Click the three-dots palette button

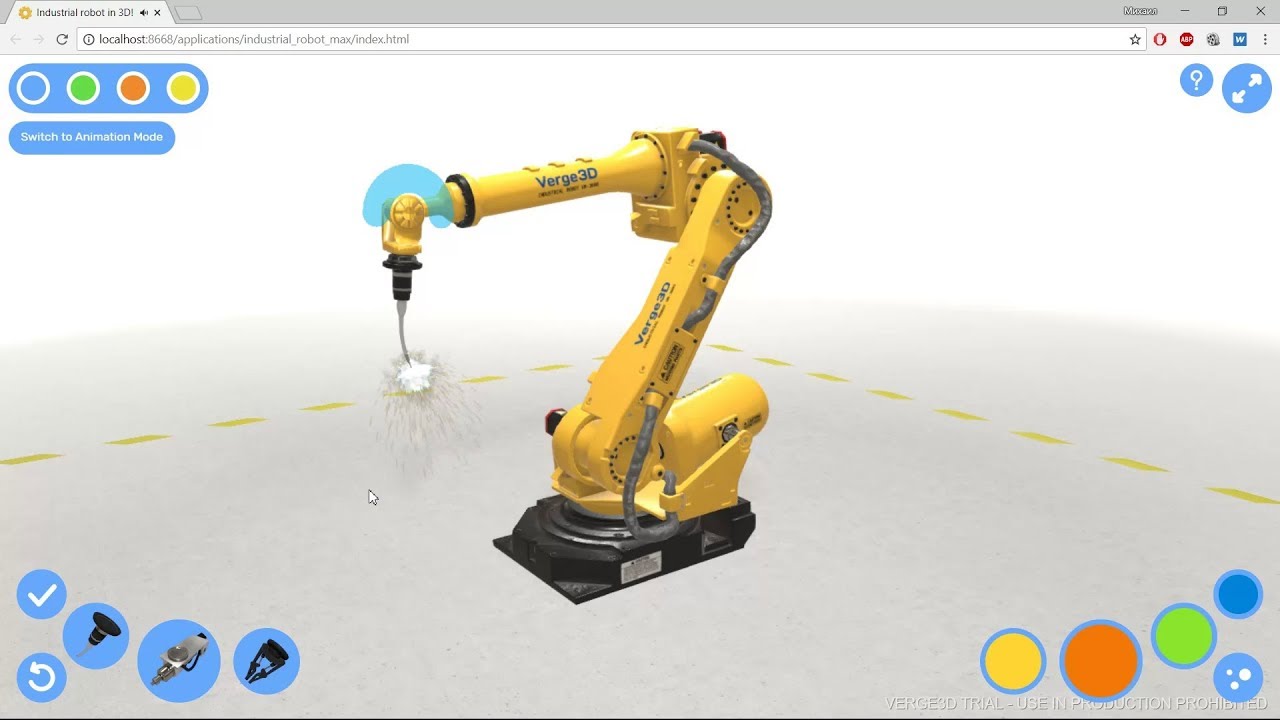click(x=1238, y=678)
